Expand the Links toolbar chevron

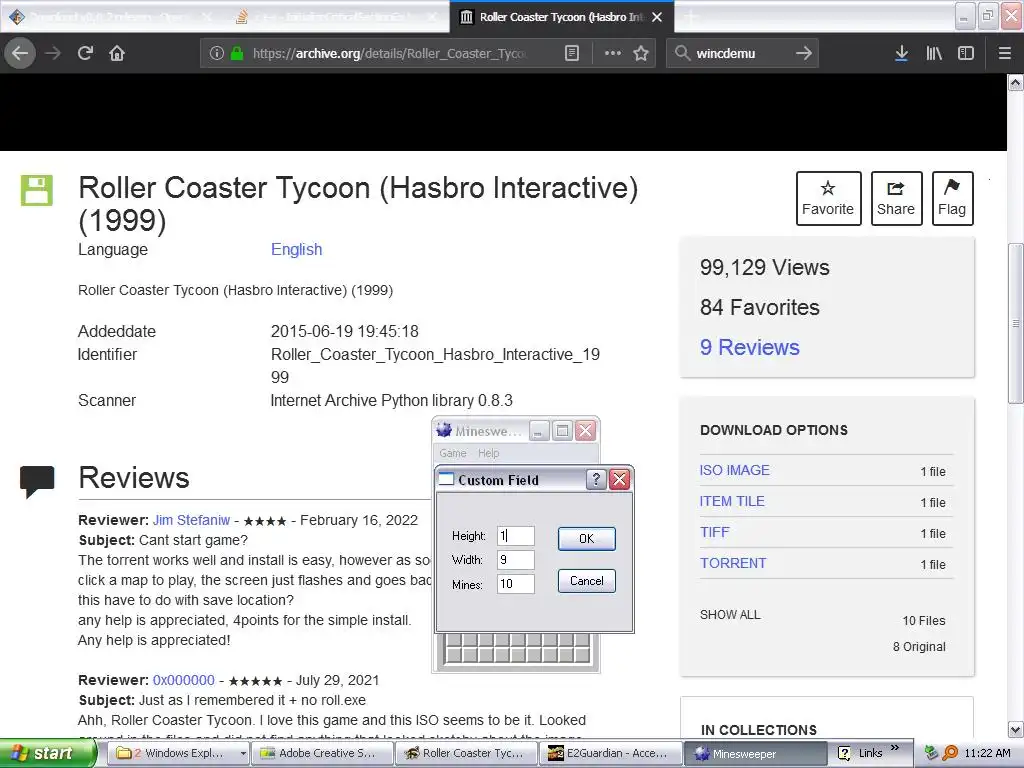click(895, 748)
